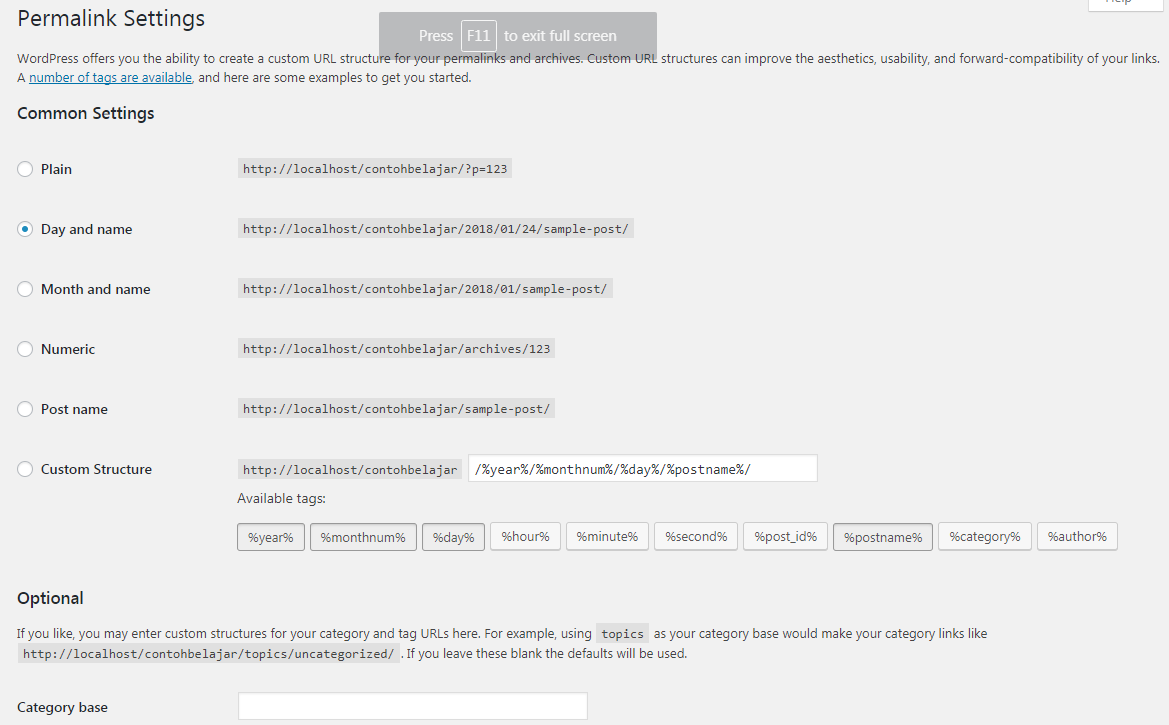Click the Day and name label
The height and width of the screenshot is (725, 1169).
click(86, 229)
